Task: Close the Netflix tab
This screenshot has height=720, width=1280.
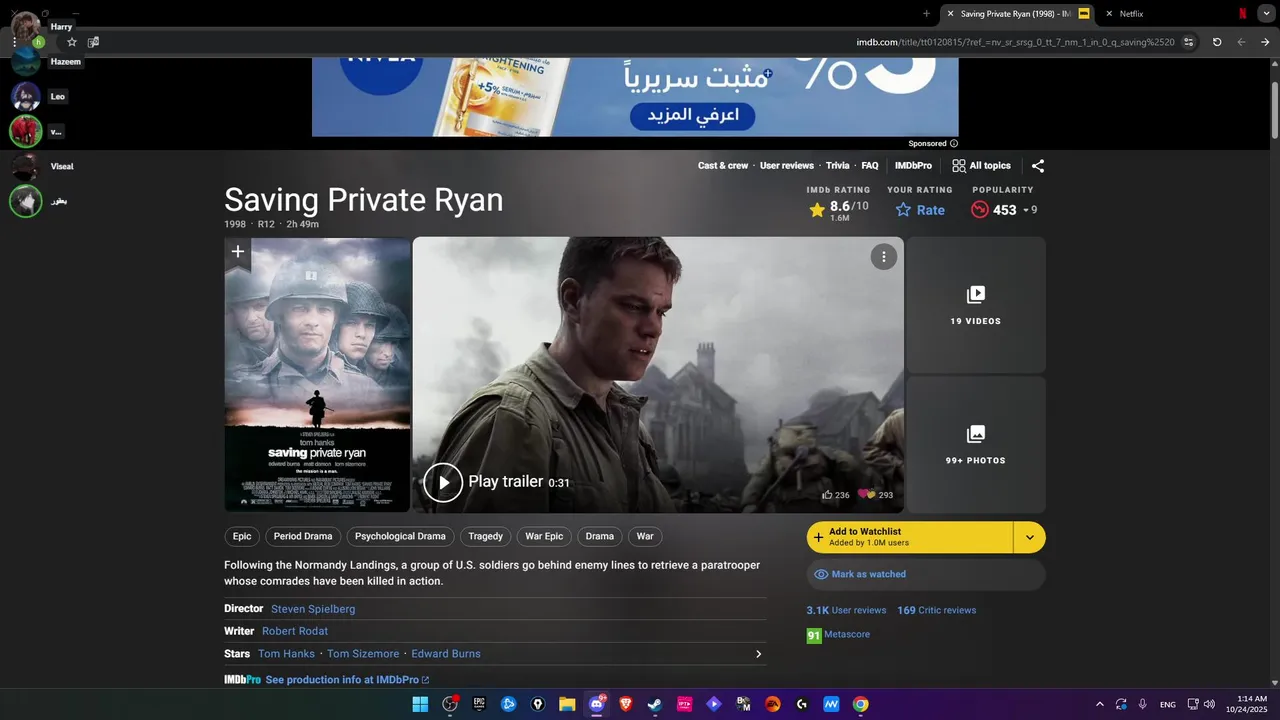Action: [1109, 14]
